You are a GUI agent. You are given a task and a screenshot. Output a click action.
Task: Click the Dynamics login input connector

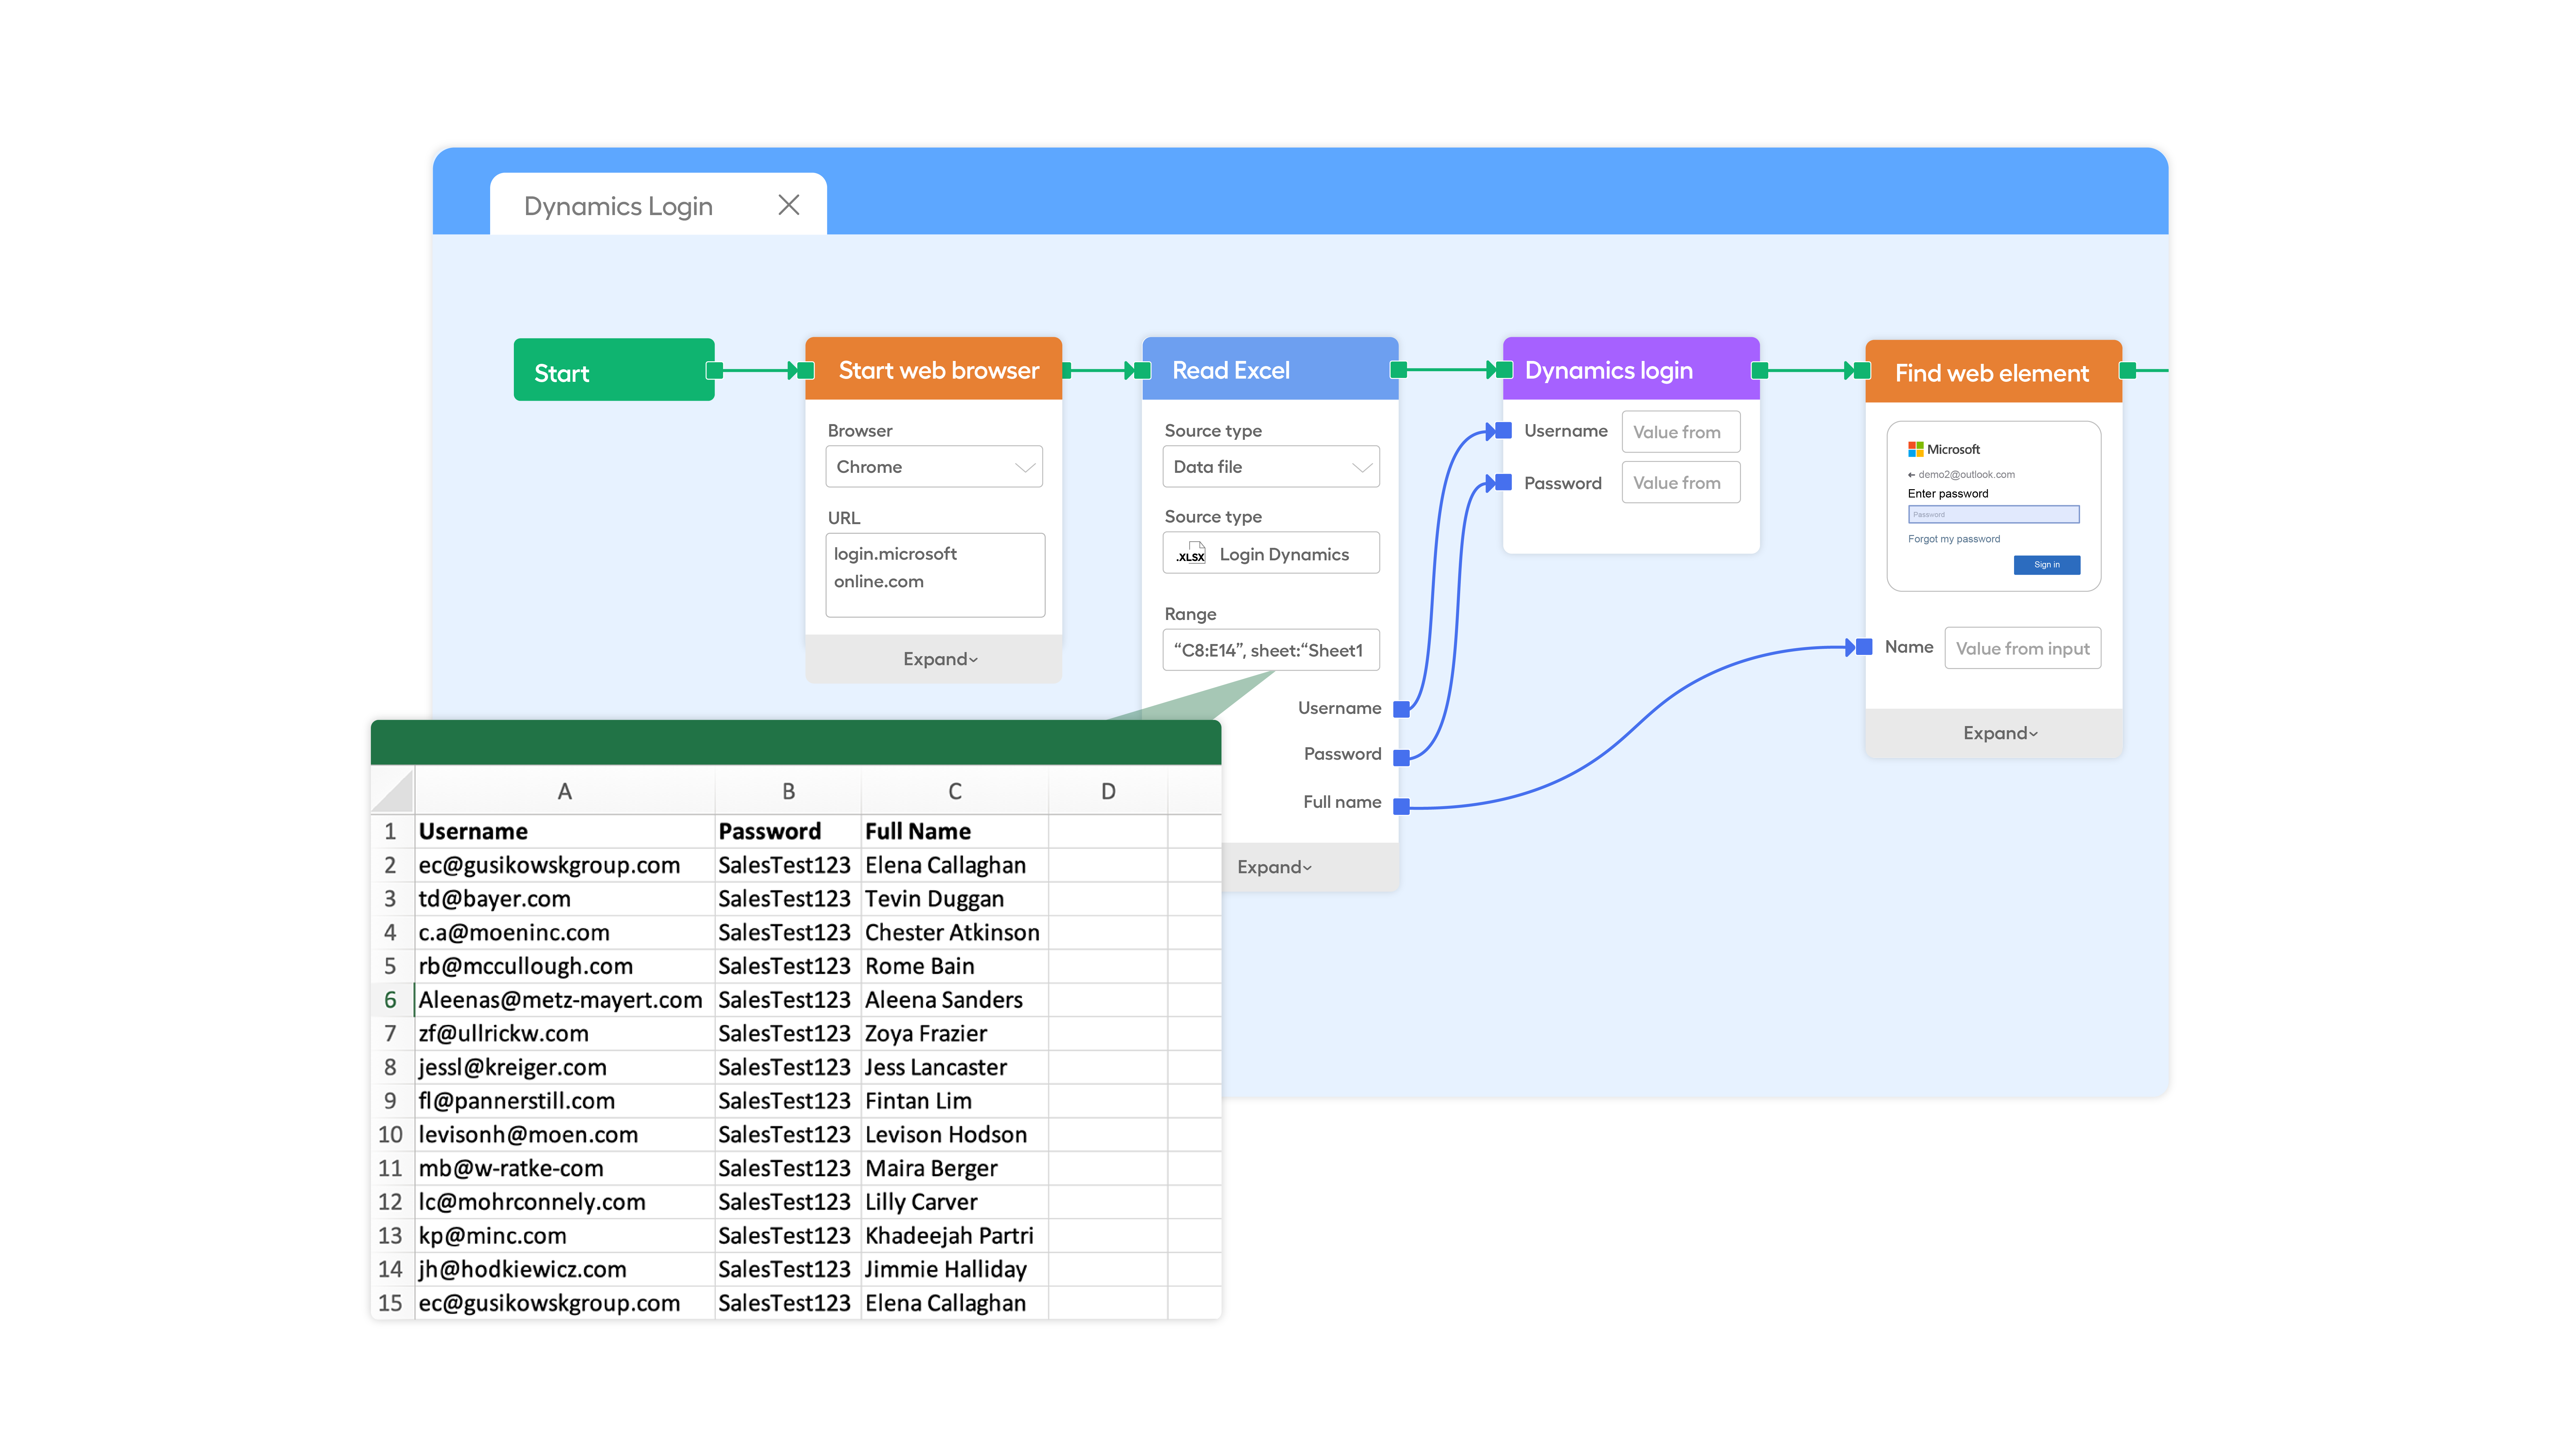click(1504, 370)
